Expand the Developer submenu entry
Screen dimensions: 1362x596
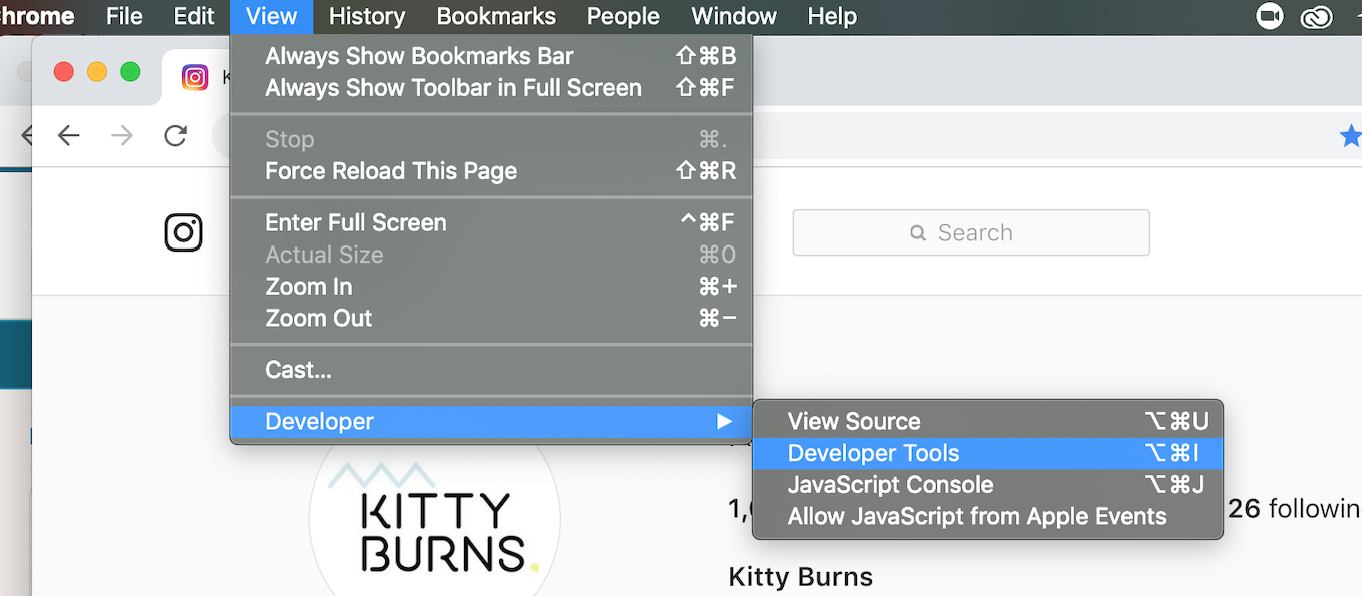pos(491,421)
